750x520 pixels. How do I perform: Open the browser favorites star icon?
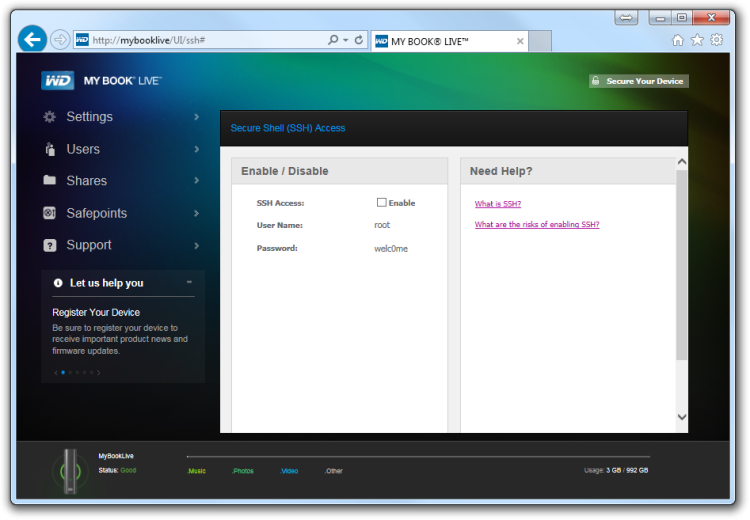click(697, 40)
